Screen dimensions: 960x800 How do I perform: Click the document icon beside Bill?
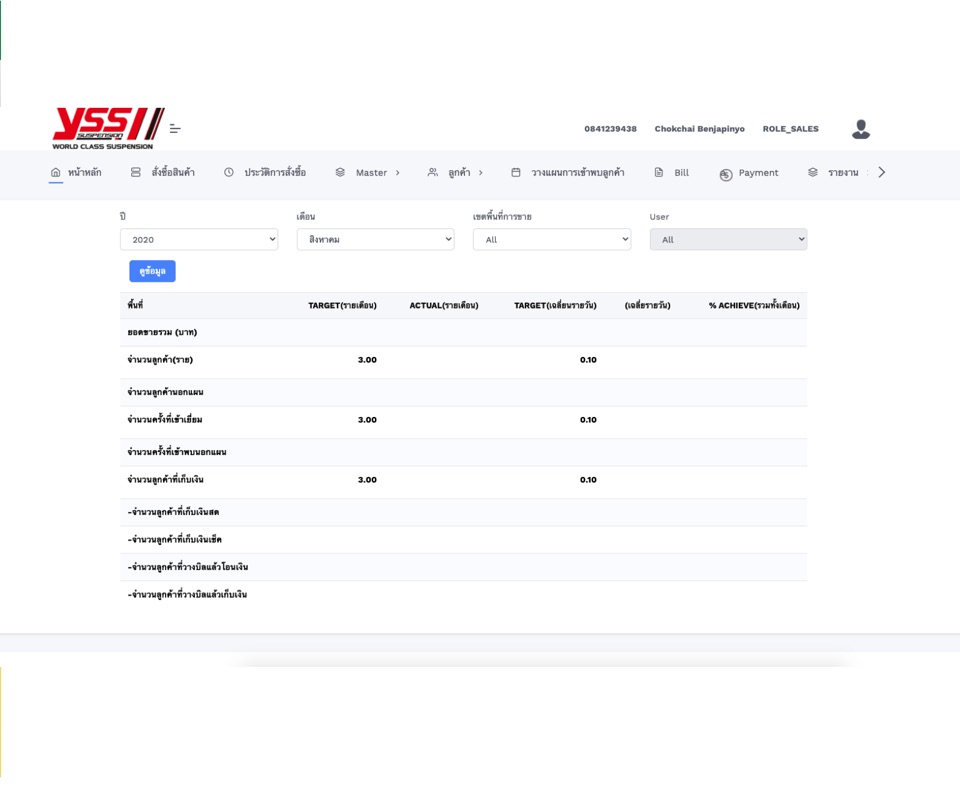[x=659, y=173]
